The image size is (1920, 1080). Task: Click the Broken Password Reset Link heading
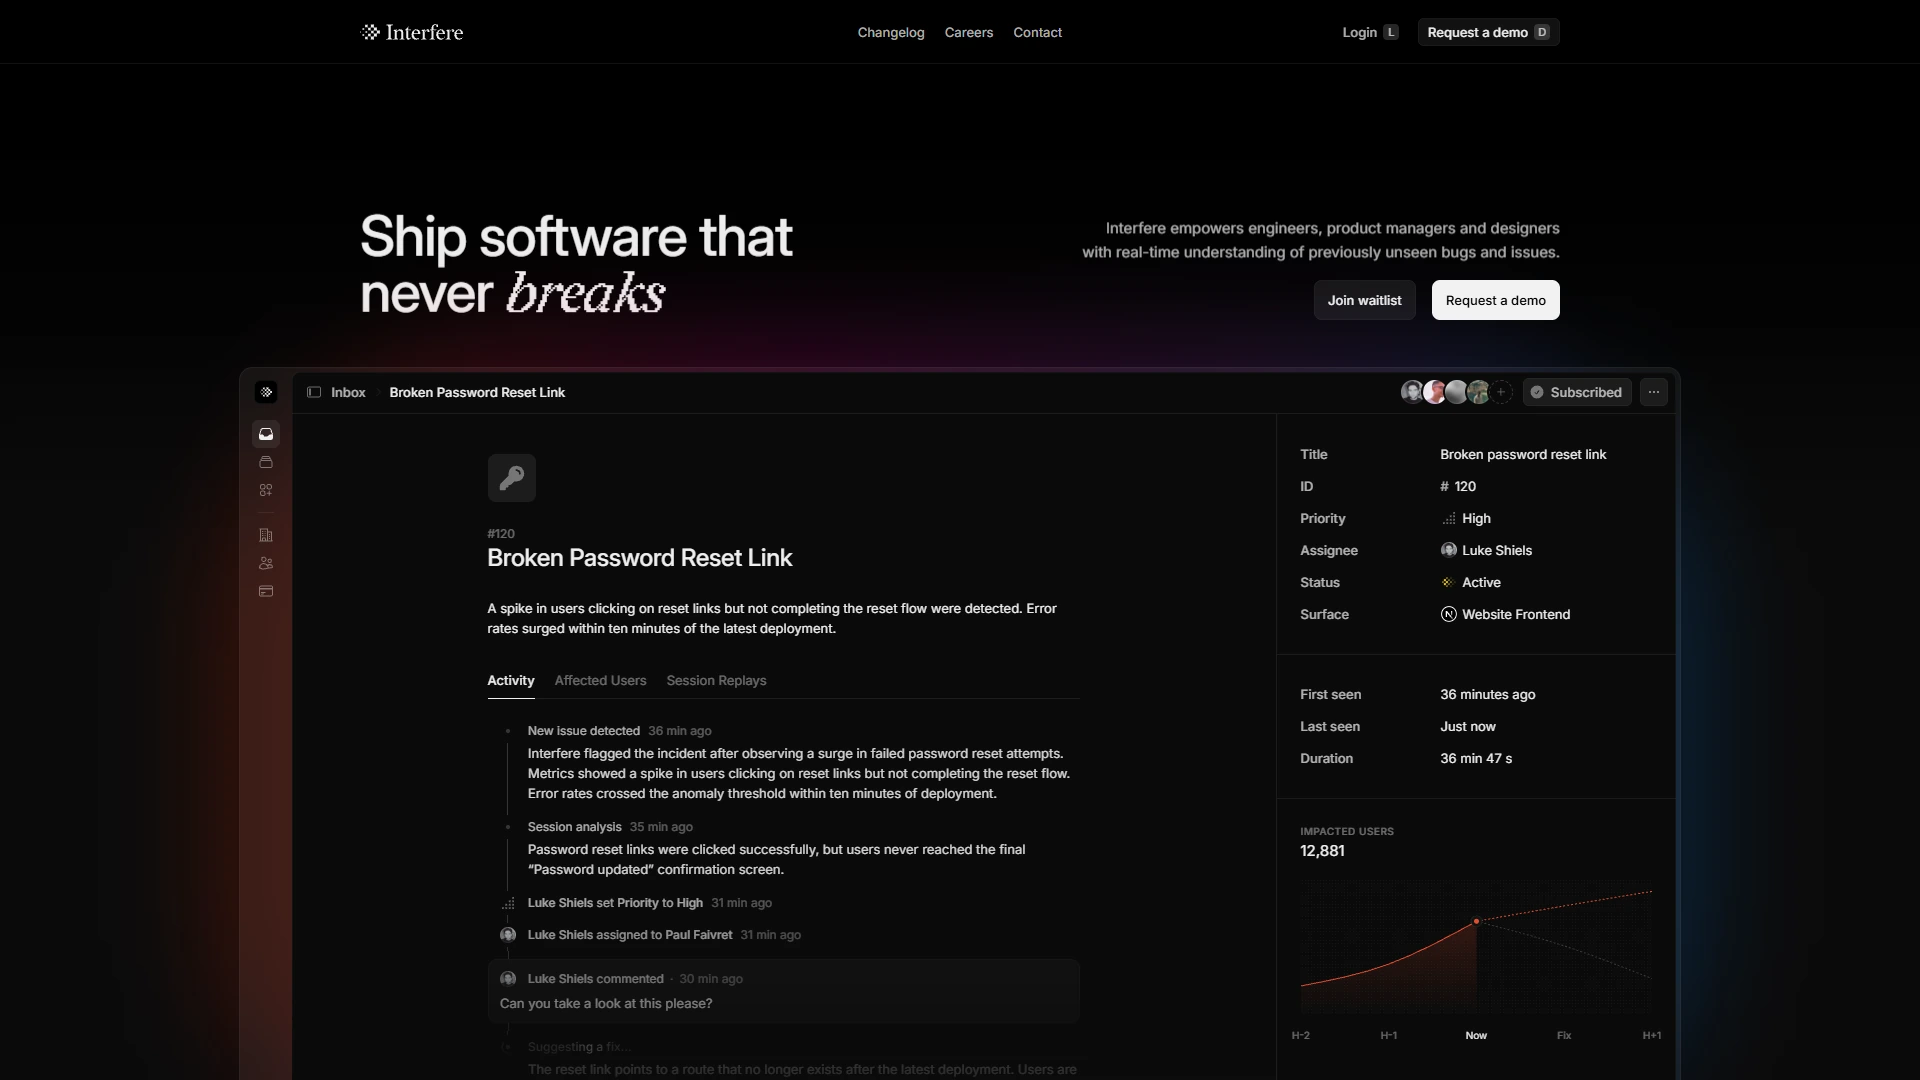[640, 558]
